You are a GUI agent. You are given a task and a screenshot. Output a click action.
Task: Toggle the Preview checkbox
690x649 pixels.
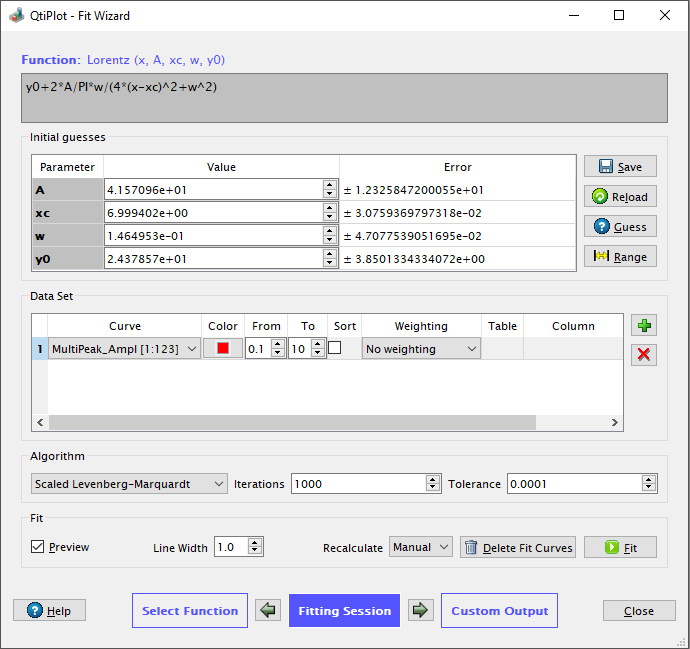(x=38, y=547)
